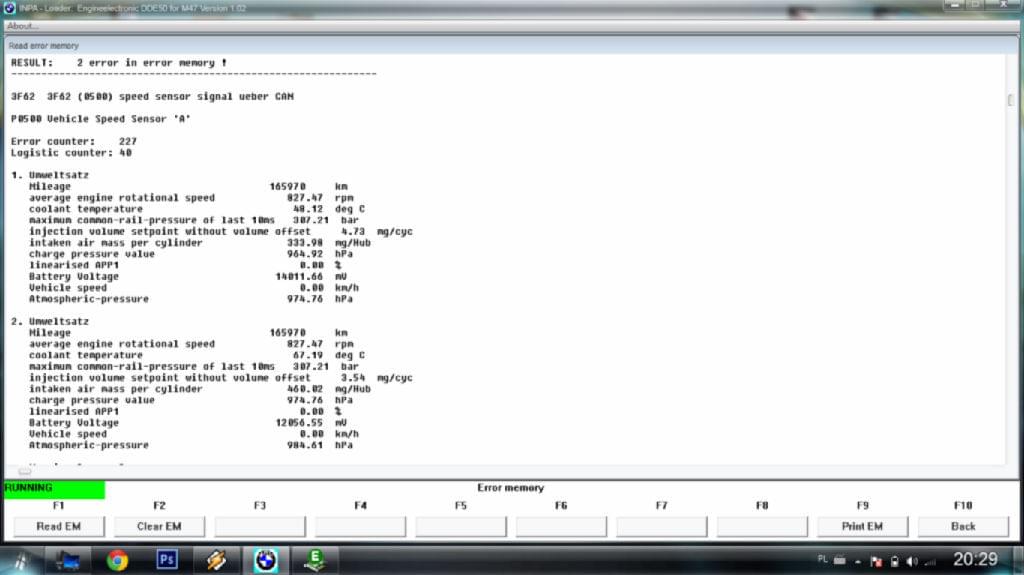Click the '2. Umweltsatz' heading
Viewport: 1024px width, 575px height.
50,321
